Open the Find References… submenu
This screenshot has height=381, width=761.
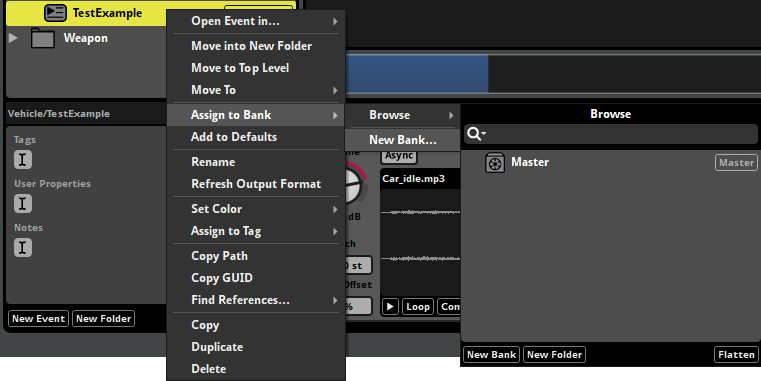coord(256,300)
